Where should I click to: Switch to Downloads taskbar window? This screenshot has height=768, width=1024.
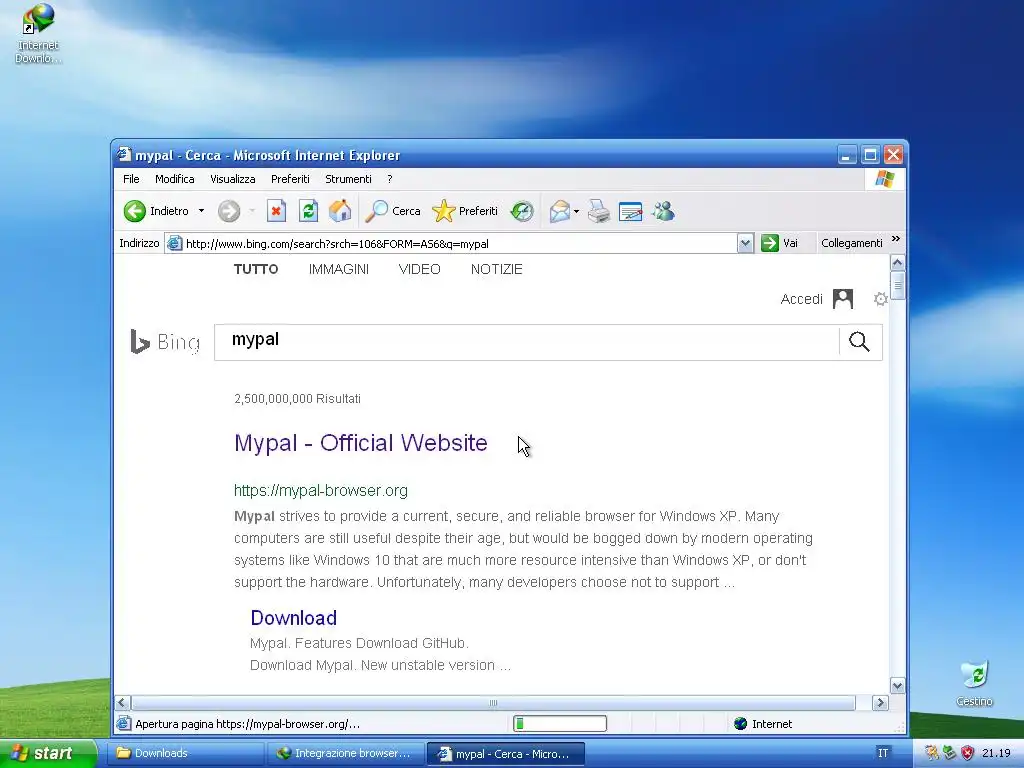185,754
